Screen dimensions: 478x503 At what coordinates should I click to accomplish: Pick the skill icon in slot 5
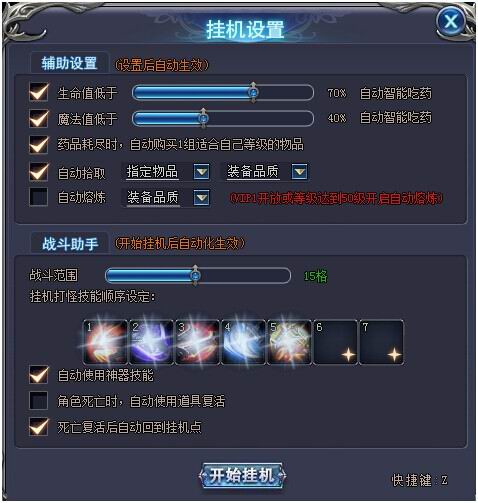click(x=290, y=342)
